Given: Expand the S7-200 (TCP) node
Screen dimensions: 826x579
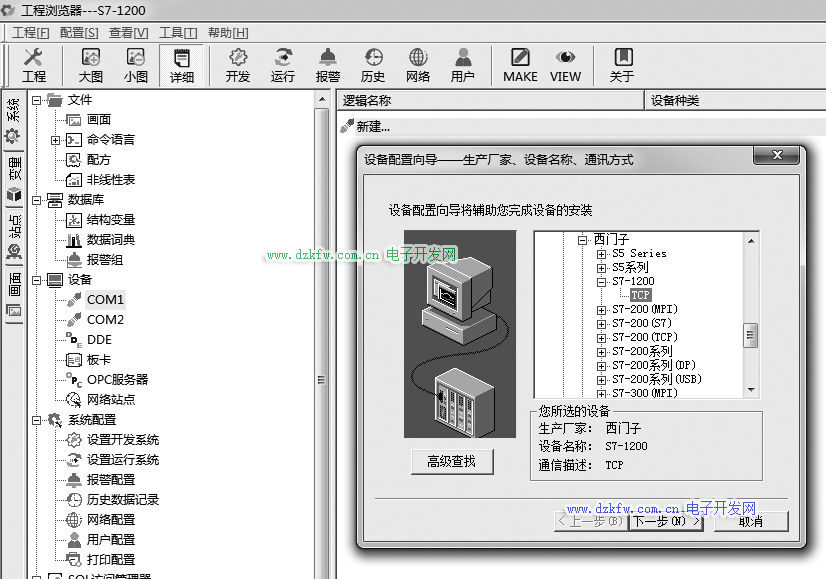Looking at the screenshot, I should 601,338.
